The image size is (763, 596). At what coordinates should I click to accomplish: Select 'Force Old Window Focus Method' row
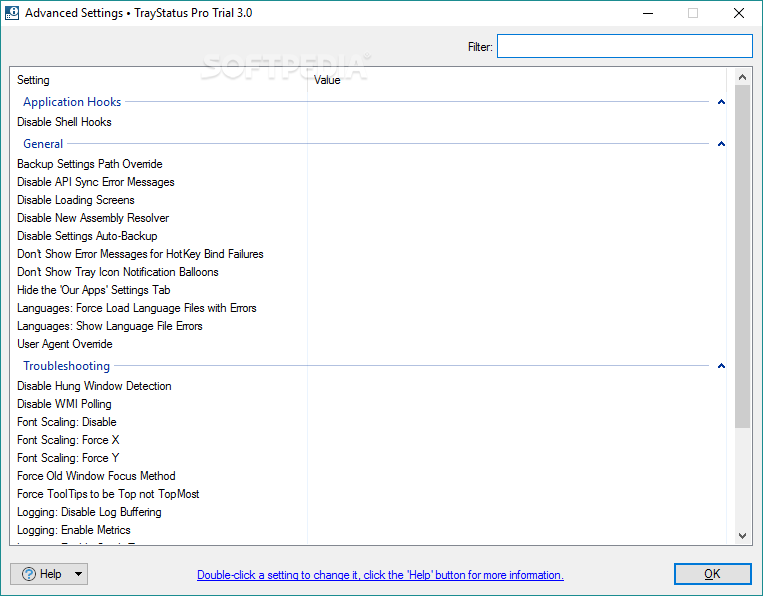pos(96,475)
